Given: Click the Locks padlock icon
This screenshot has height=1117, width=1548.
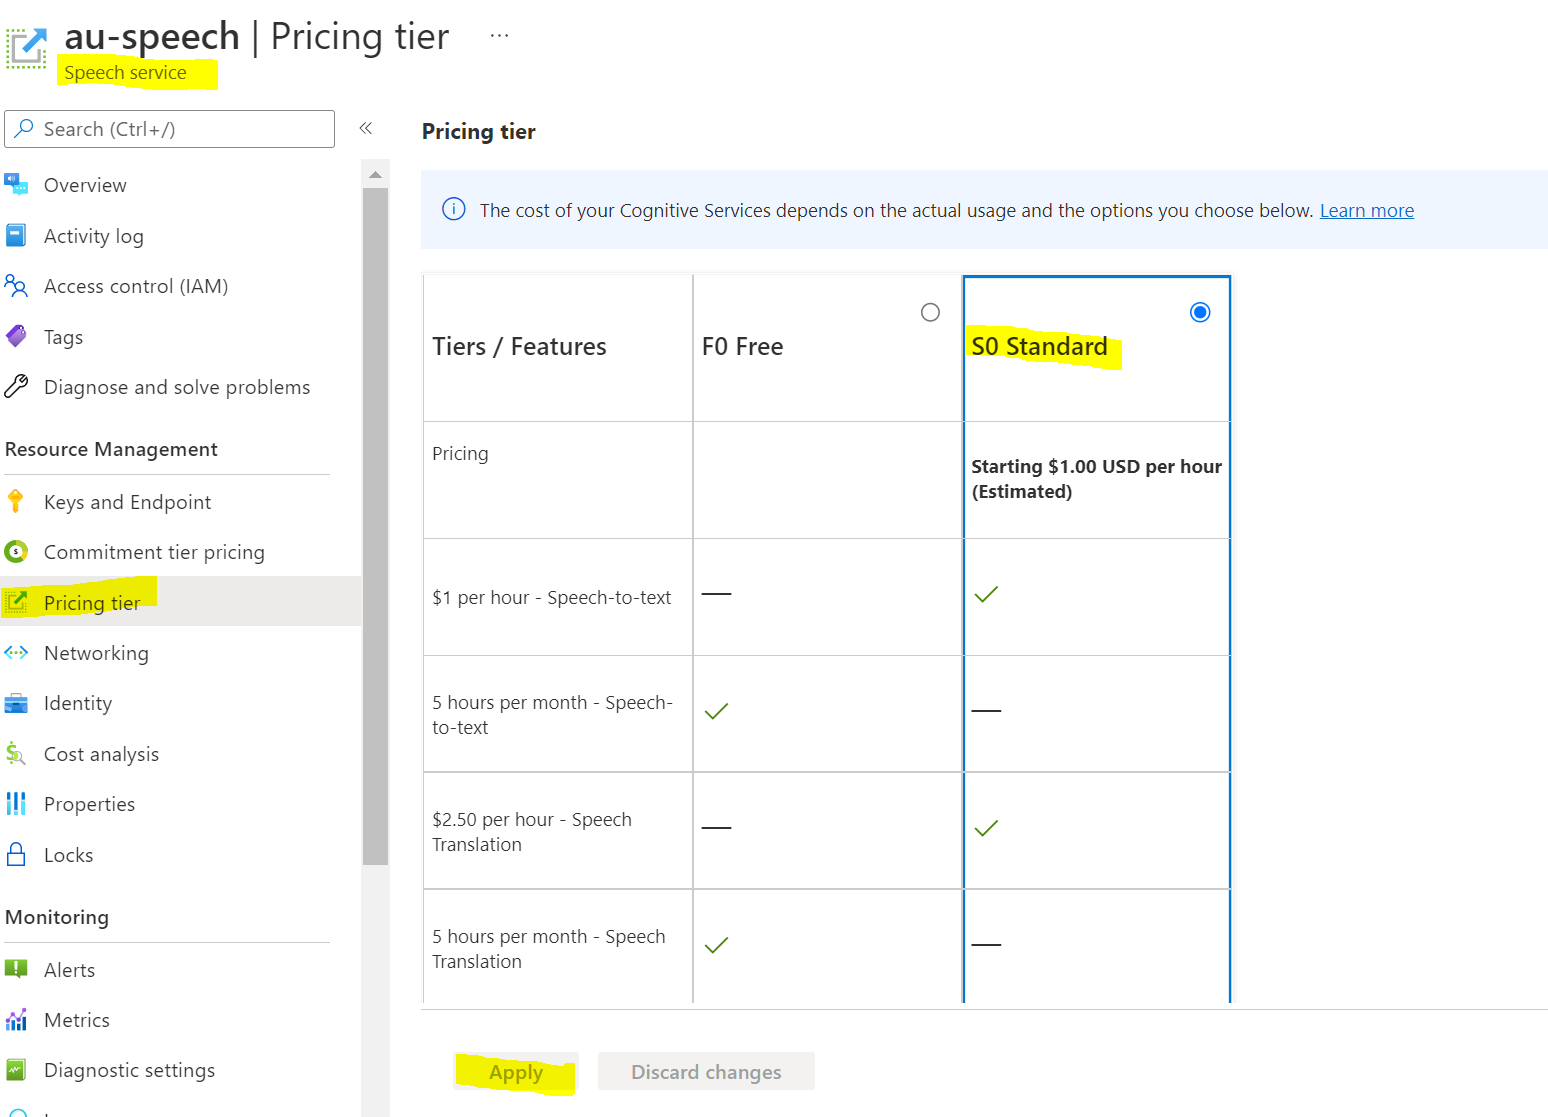Looking at the screenshot, I should (x=17, y=854).
